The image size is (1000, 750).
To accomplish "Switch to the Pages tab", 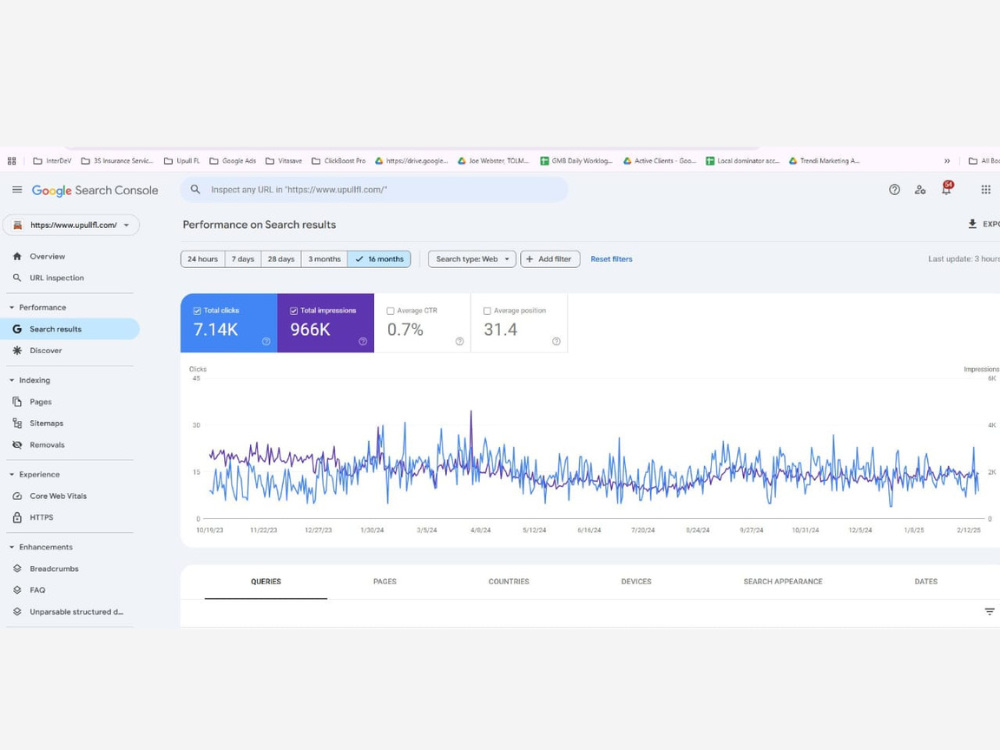I will click(385, 582).
